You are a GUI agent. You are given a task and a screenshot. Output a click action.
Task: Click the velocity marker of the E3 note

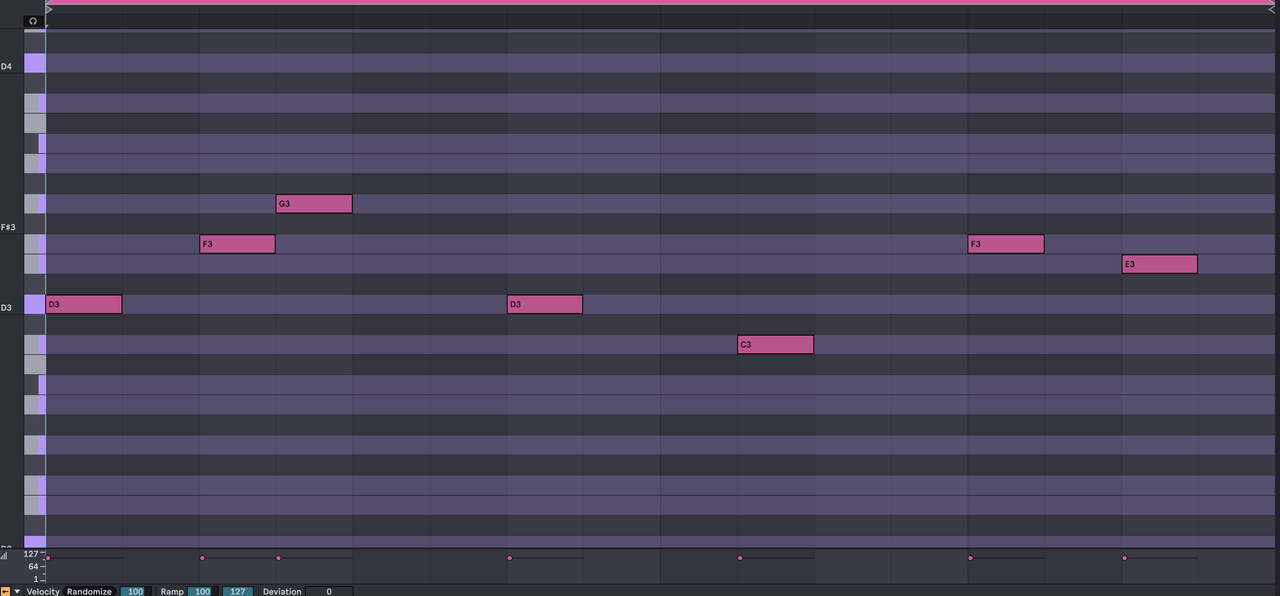pos(1124,558)
